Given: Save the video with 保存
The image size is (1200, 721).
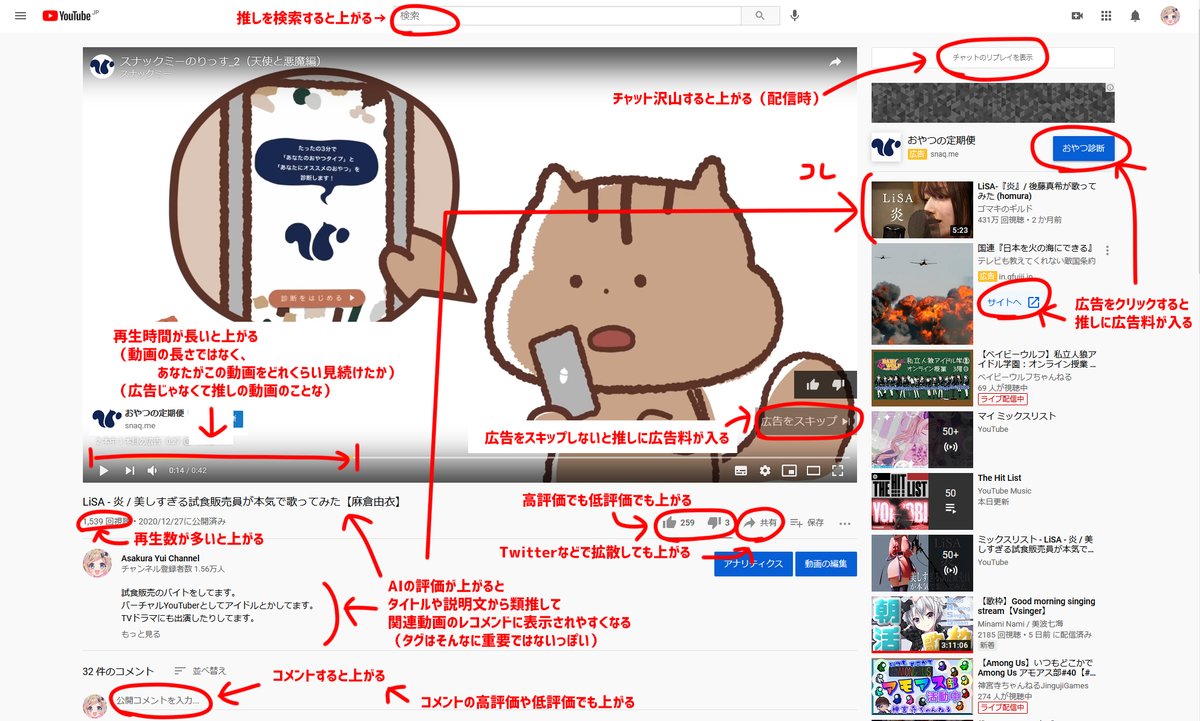Looking at the screenshot, I should (807, 522).
